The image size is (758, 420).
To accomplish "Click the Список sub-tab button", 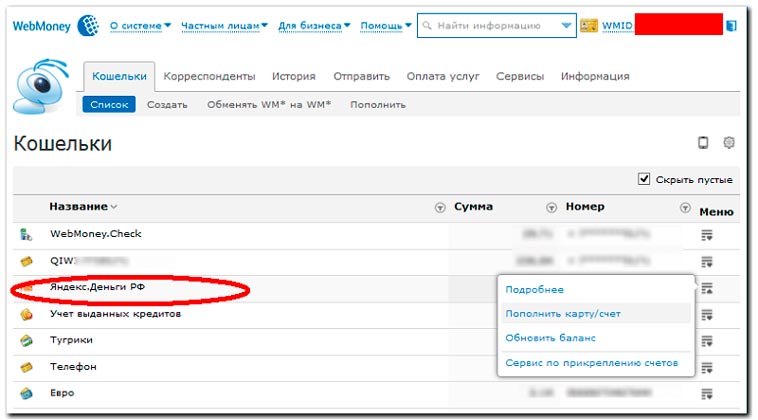I will 109,104.
